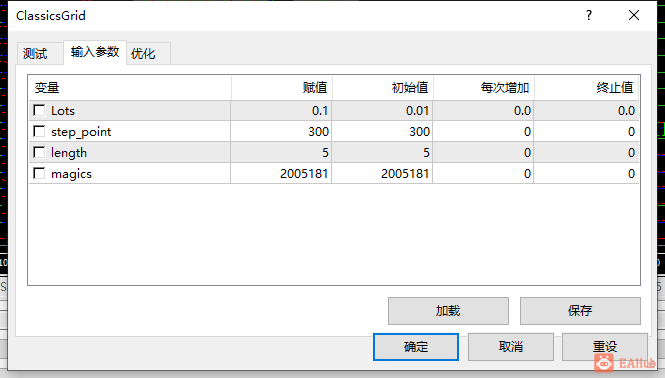Screen dimensions: 665x378
Task: Select the 输入参数 tab
Action: (x=95, y=52)
